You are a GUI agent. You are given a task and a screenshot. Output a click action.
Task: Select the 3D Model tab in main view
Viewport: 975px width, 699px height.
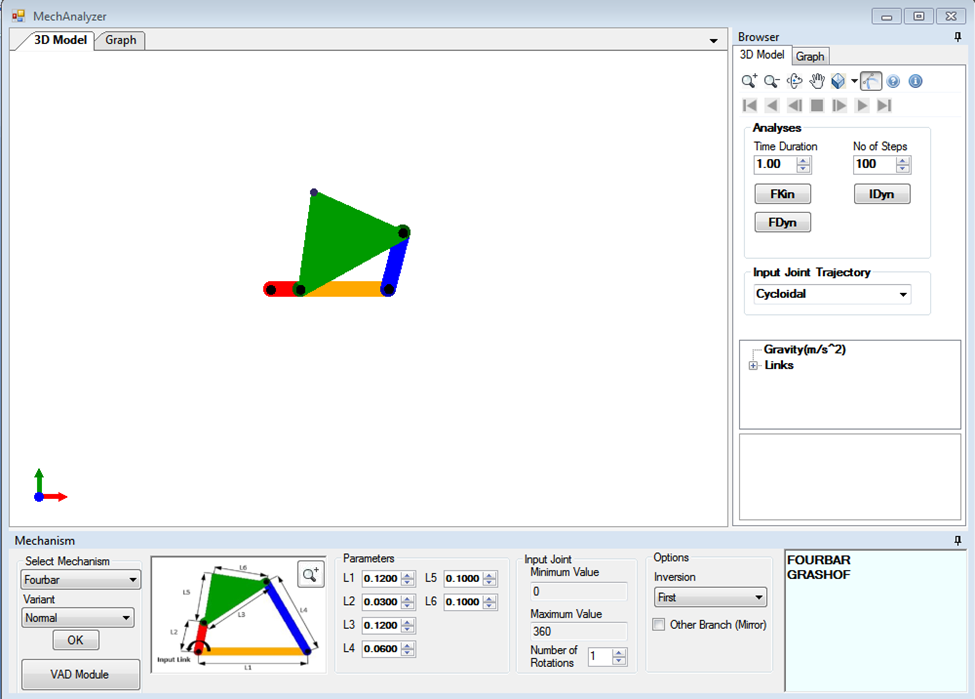coord(60,40)
